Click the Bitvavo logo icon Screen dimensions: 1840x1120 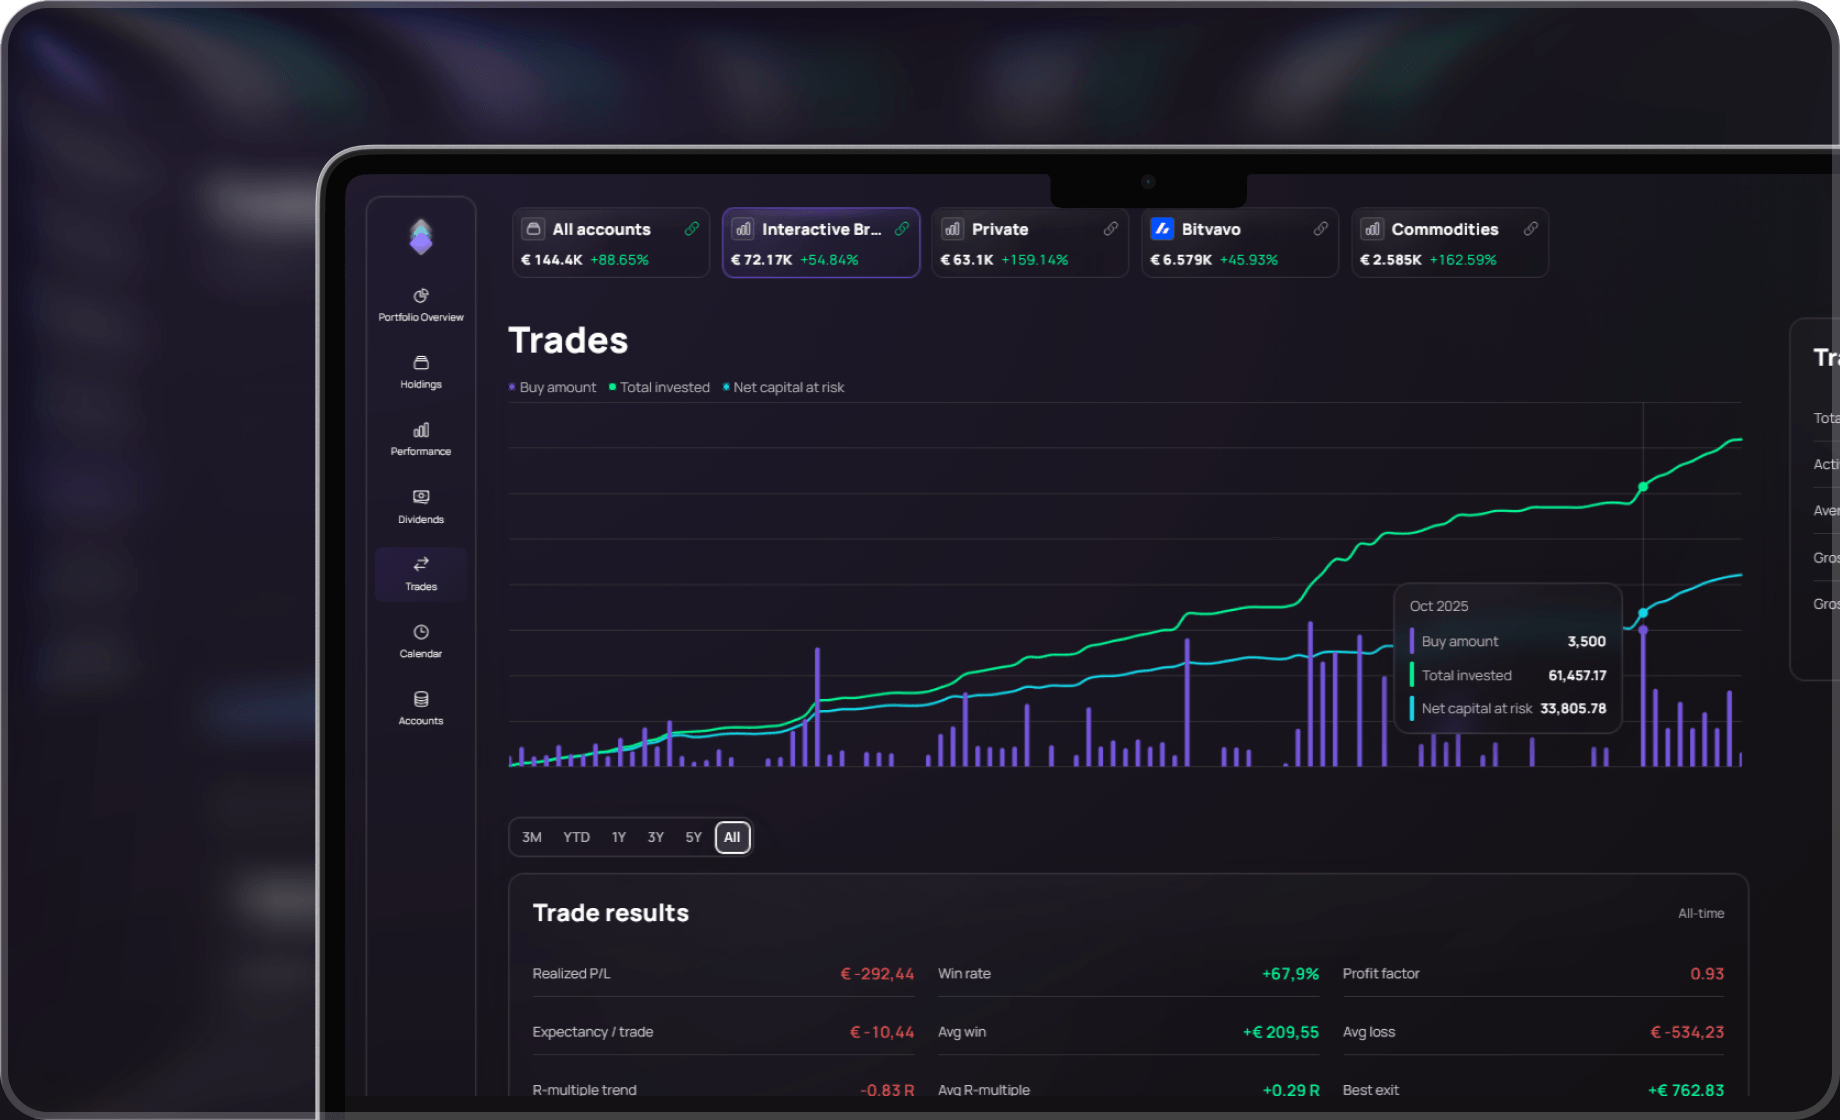[x=1162, y=229]
